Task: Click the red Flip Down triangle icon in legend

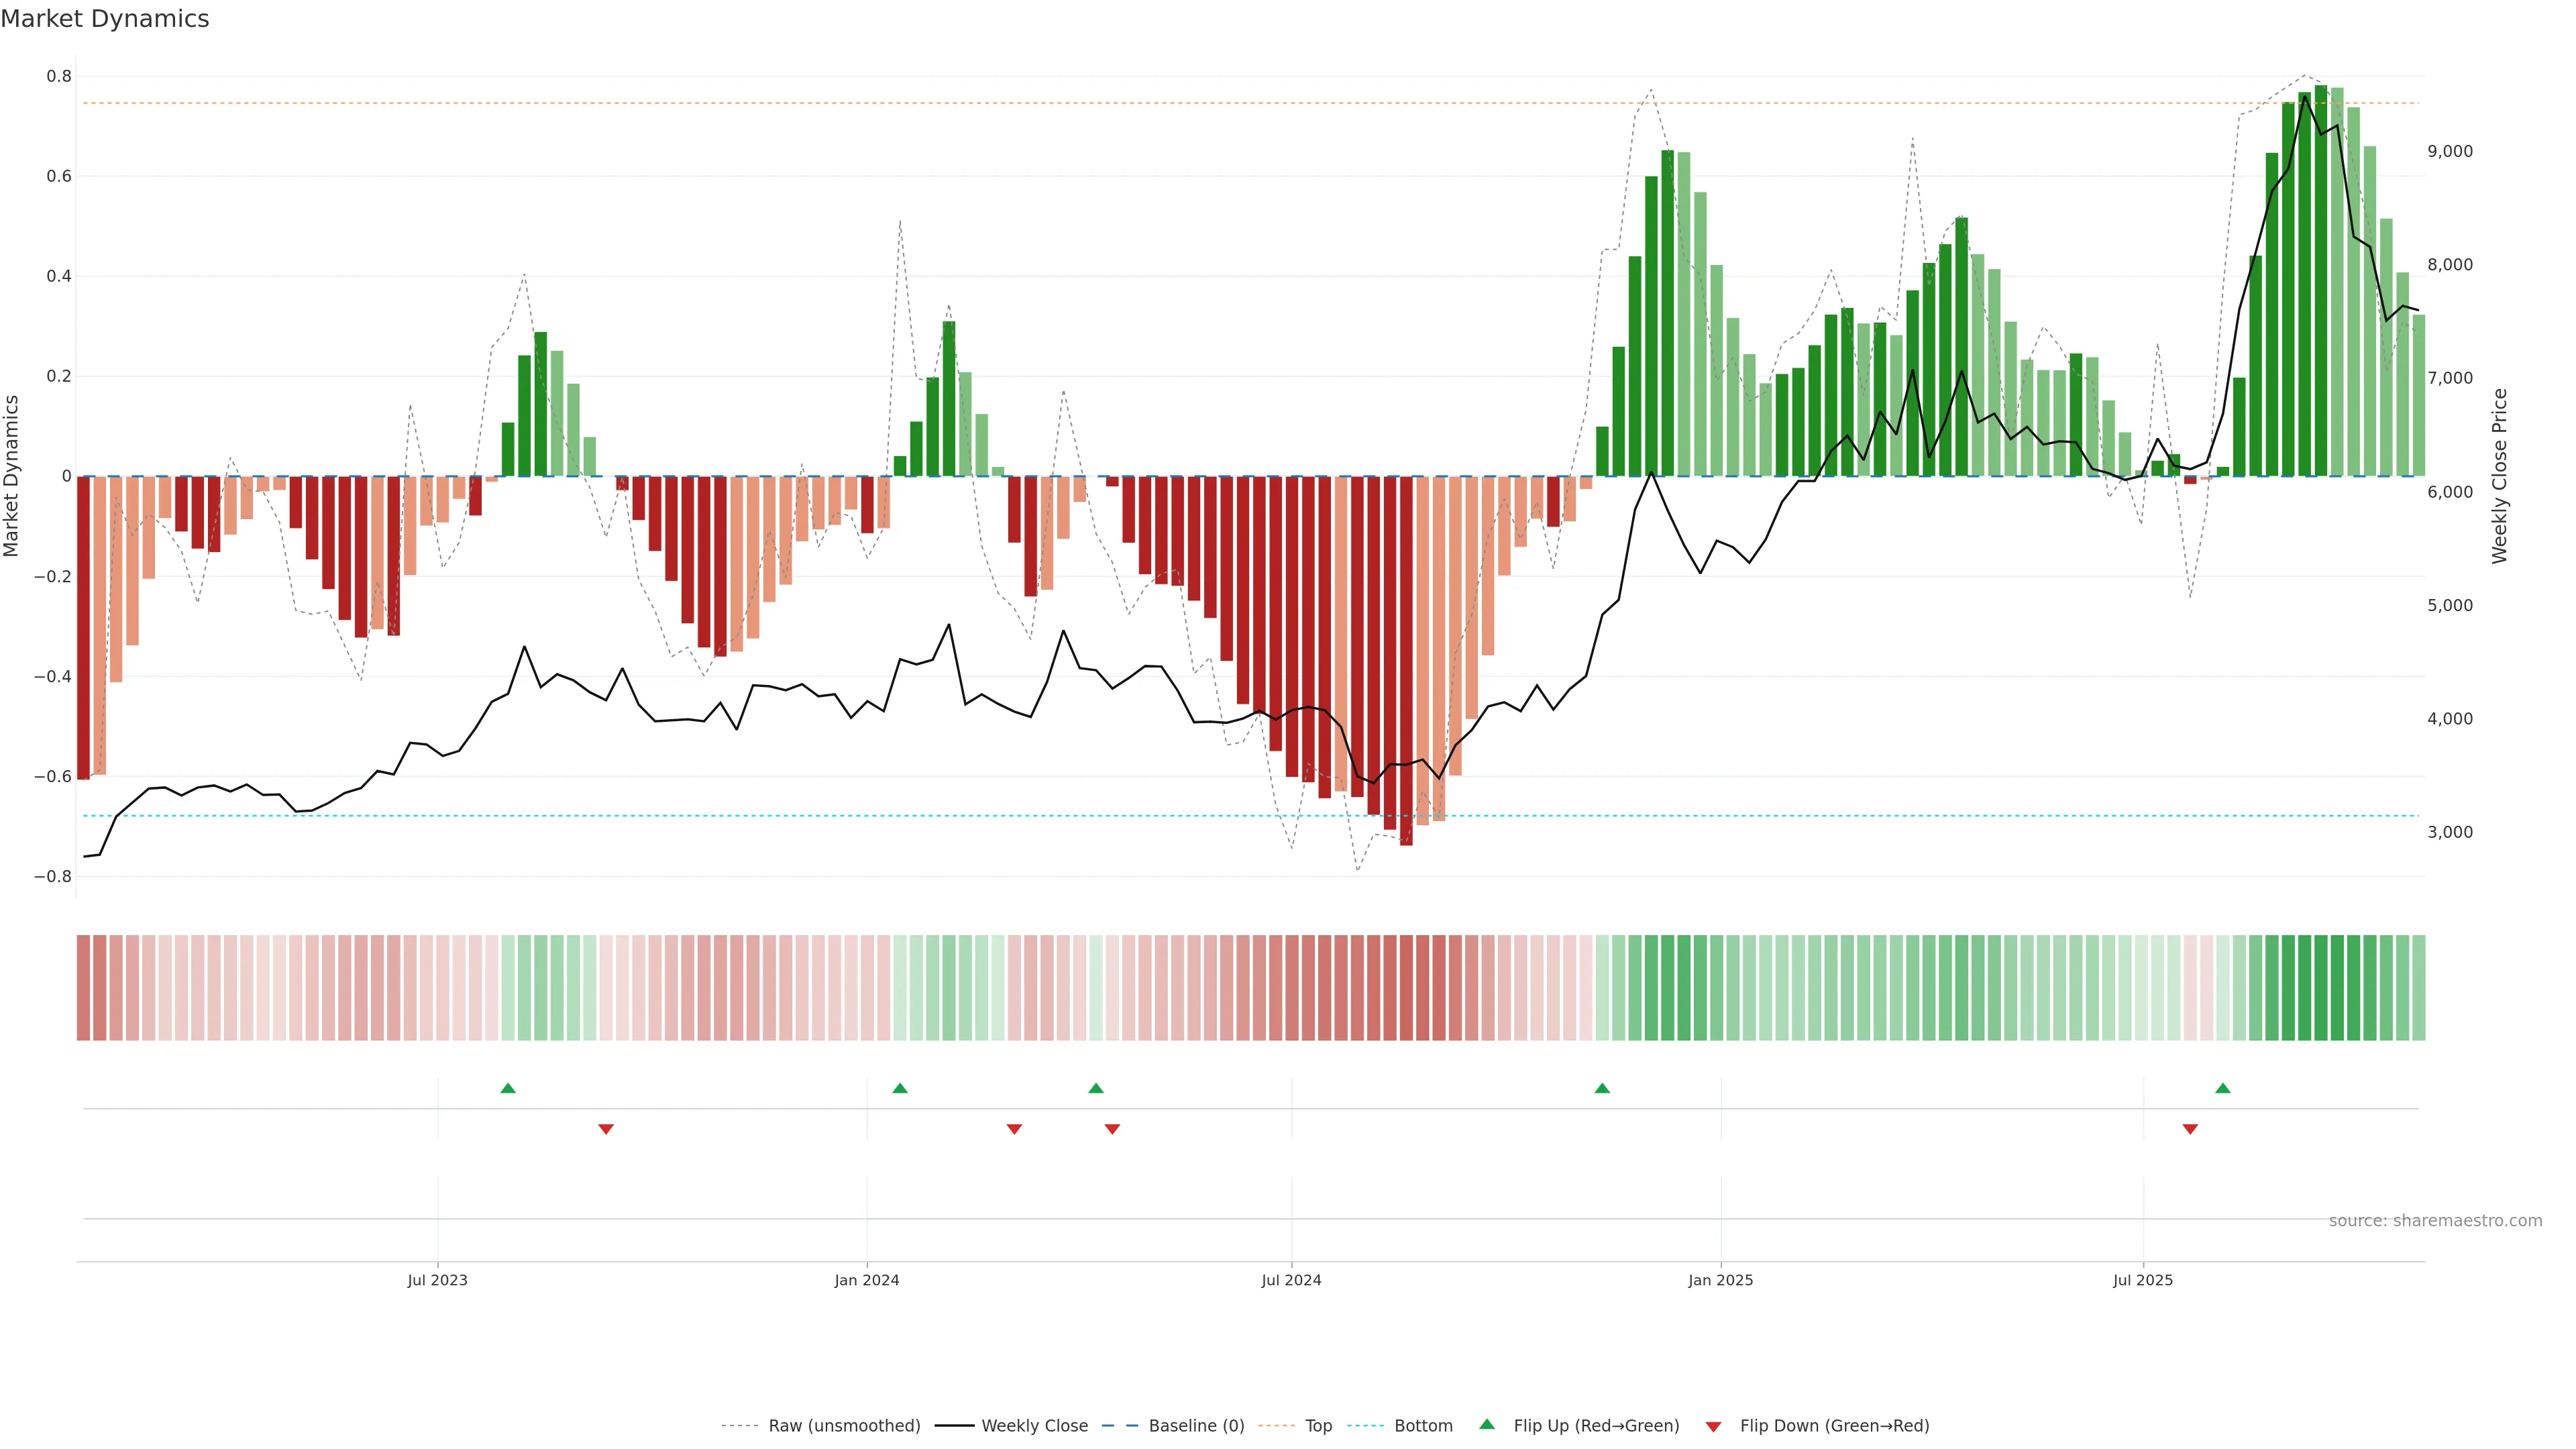Action: tap(1713, 1426)
